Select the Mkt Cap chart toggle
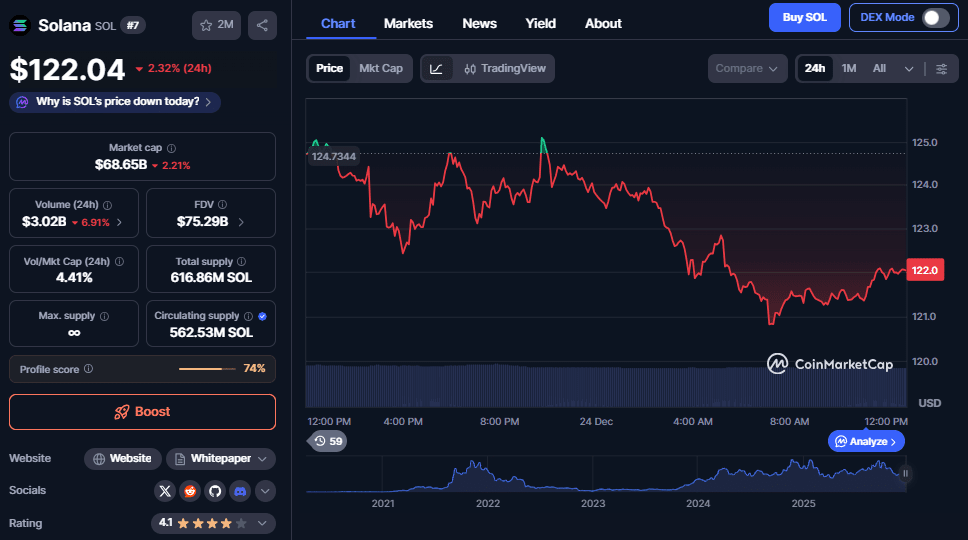The image size is (968, 540). coord(379,68)
